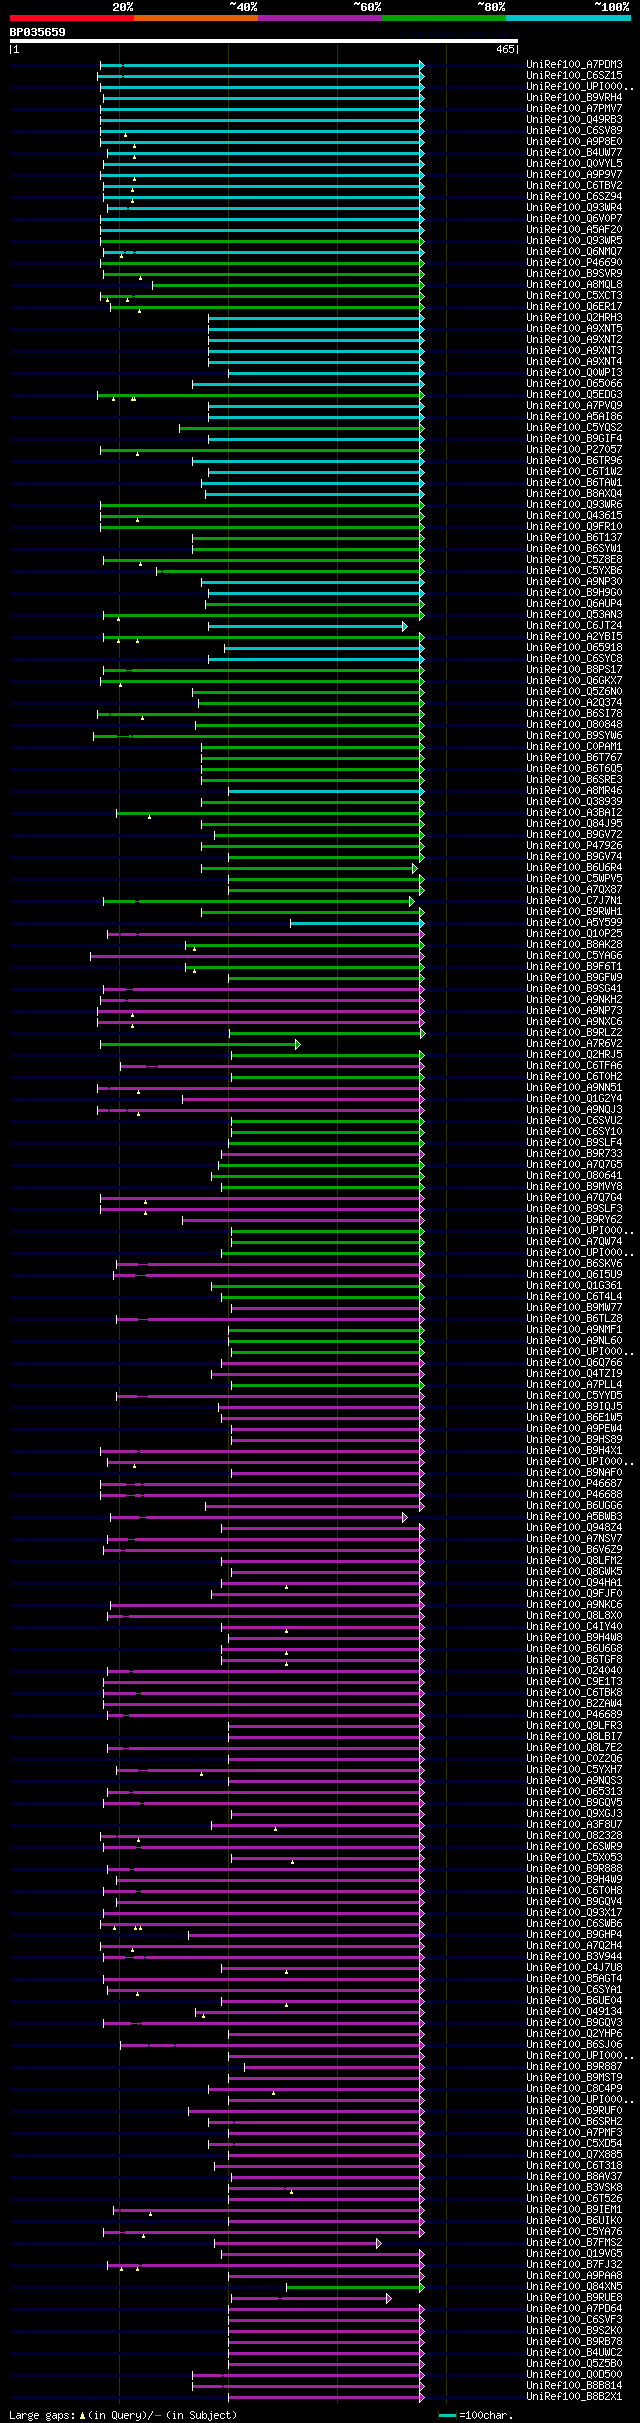640x2423 pixels.
Task: Open hit UniRef100_B4UW77
Action: click(574, 153)
